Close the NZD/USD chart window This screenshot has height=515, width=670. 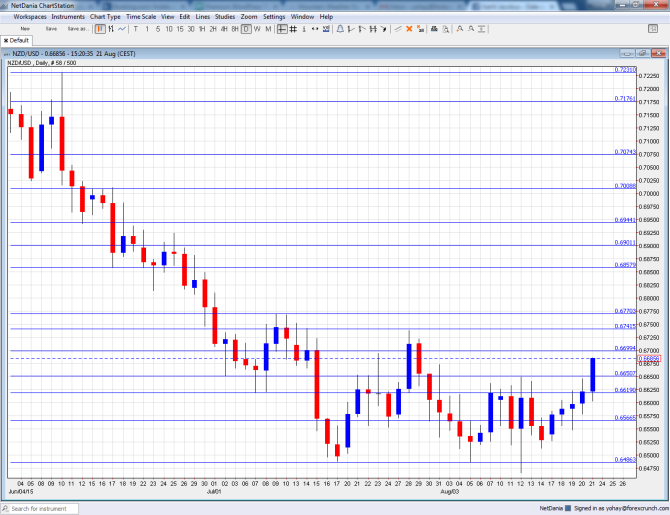pyautogui.click(x=658, y=53)
